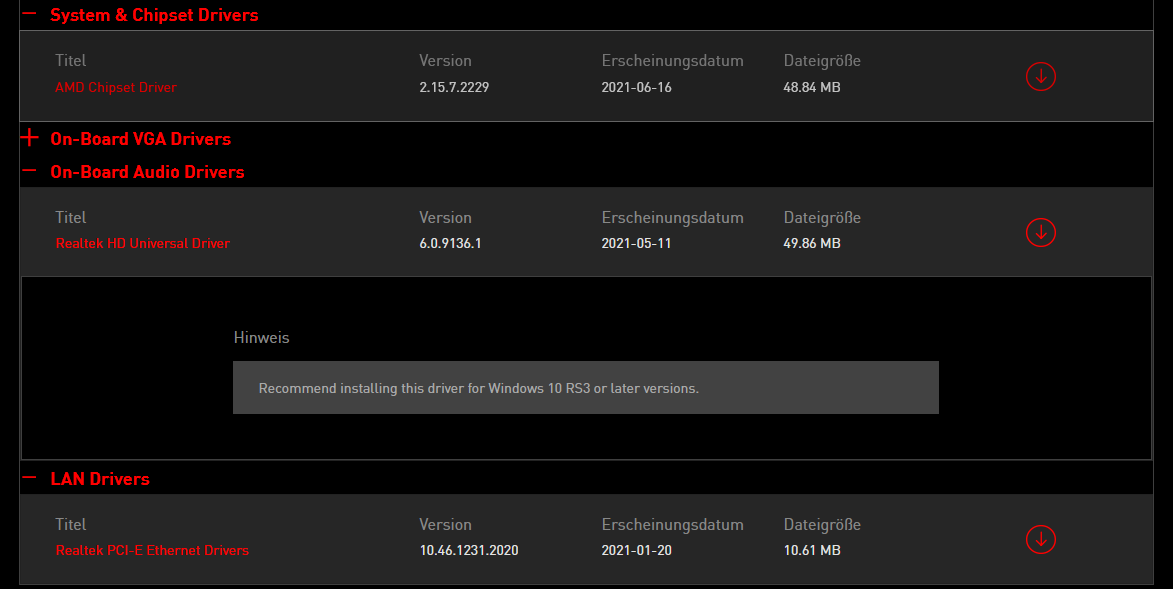Toggle the On-Board Audio Drivers section heading
The width and height of the screenshot is (1173, 589).
(x=147, y=172)
